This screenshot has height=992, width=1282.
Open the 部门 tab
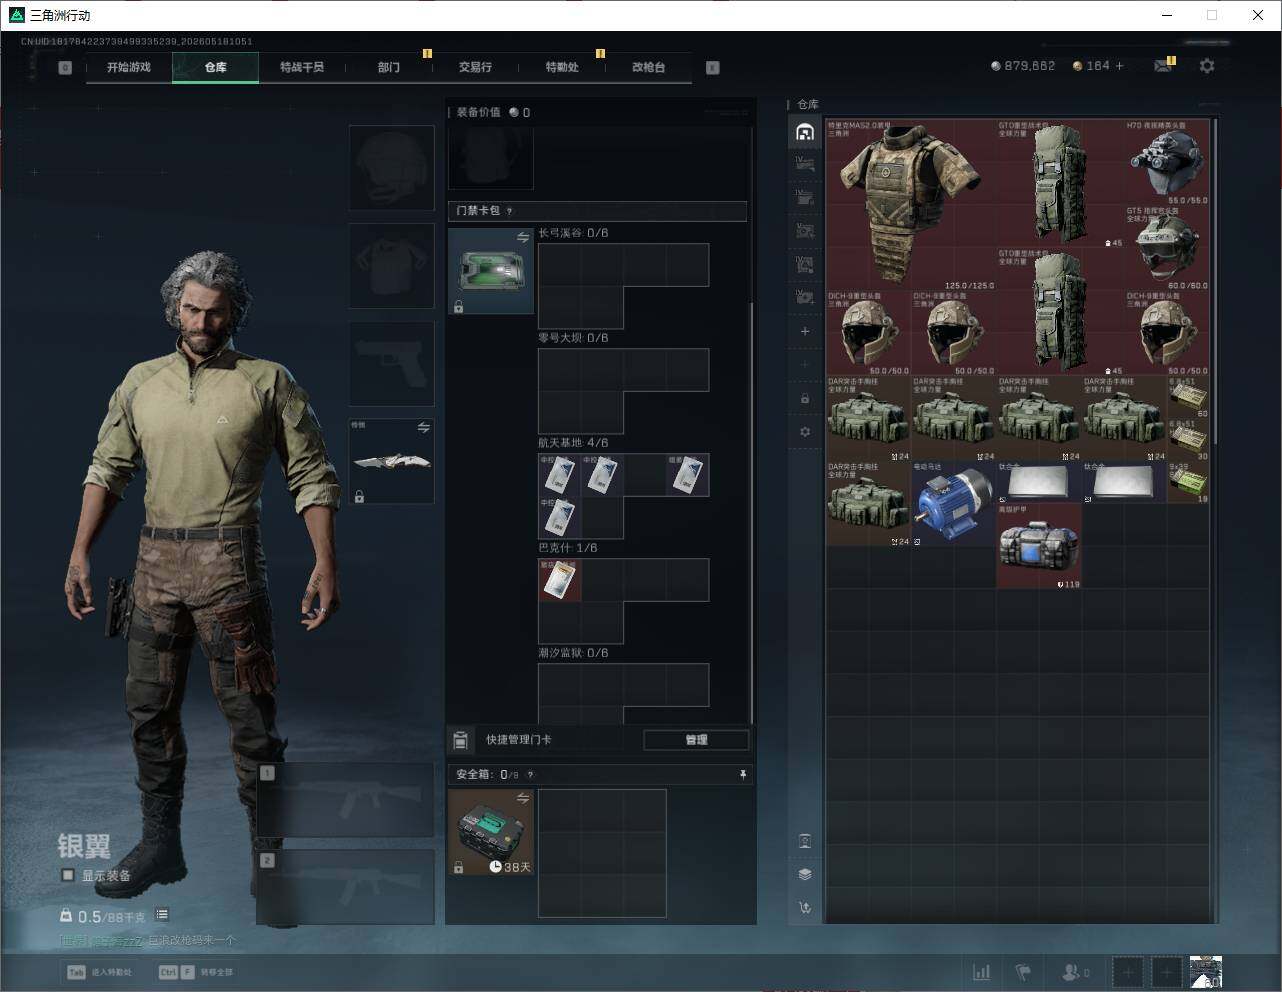click(x=389, y=67)
